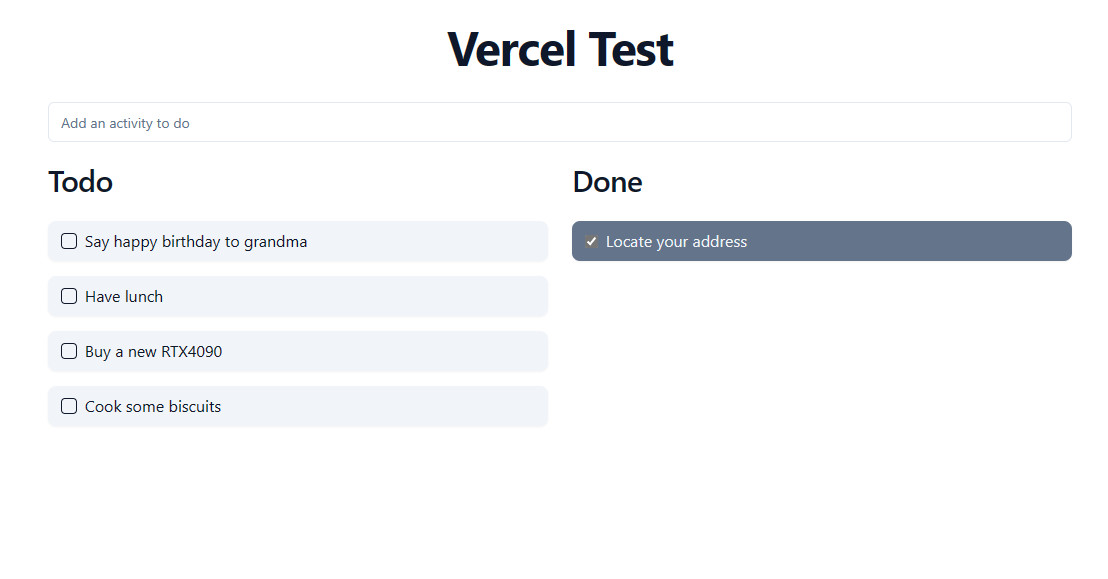This screenshot has width=1108, height=579.
Task: Click the Have lunch item label text
Action: [123, 296]
